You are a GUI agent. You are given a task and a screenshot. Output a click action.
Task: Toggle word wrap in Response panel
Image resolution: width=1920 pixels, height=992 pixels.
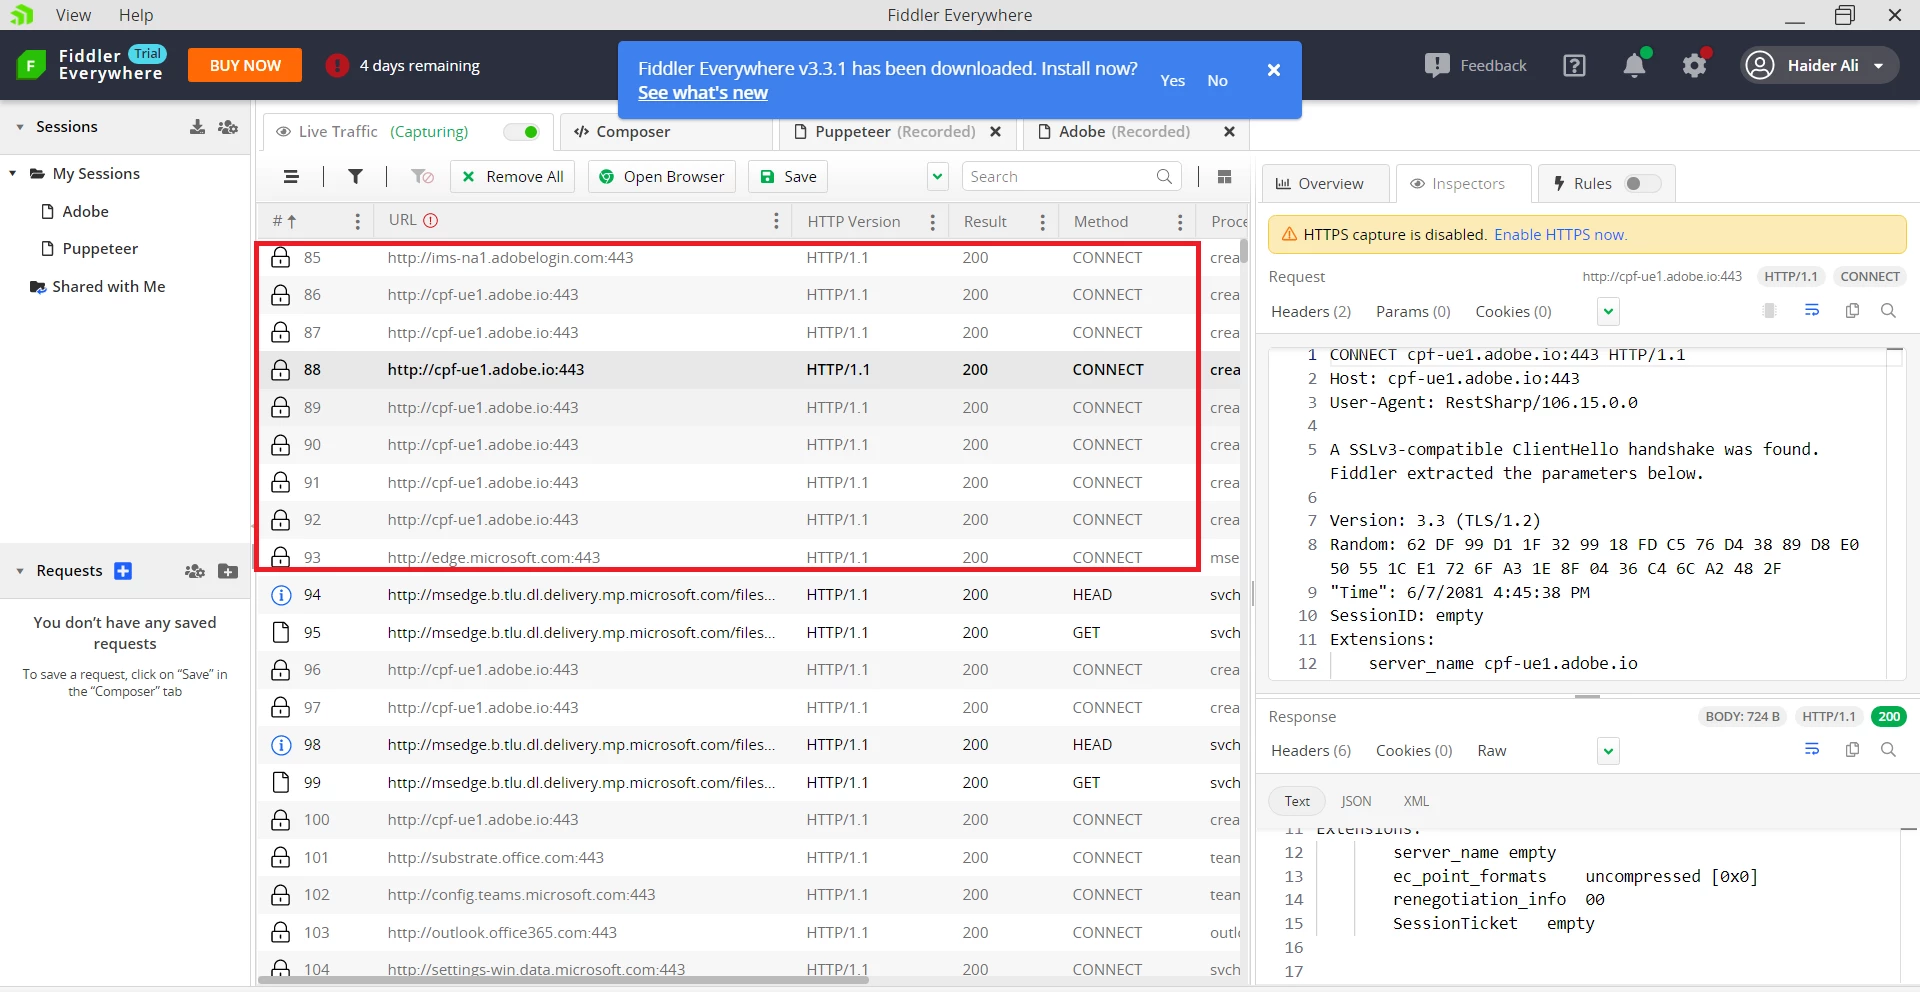tap(1812, 750)
